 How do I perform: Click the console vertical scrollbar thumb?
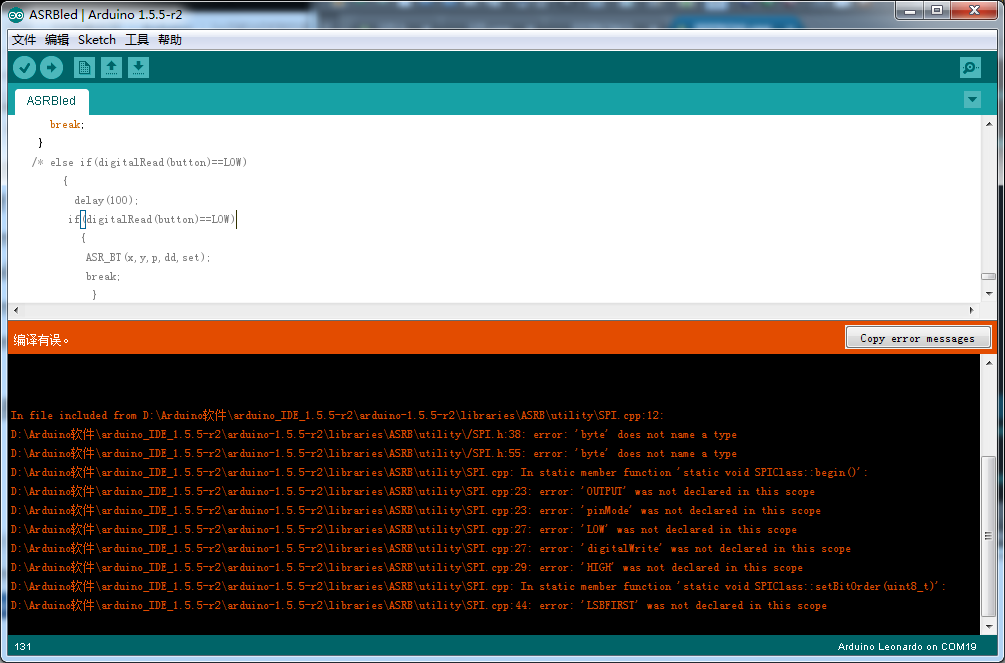coord(988,537)
